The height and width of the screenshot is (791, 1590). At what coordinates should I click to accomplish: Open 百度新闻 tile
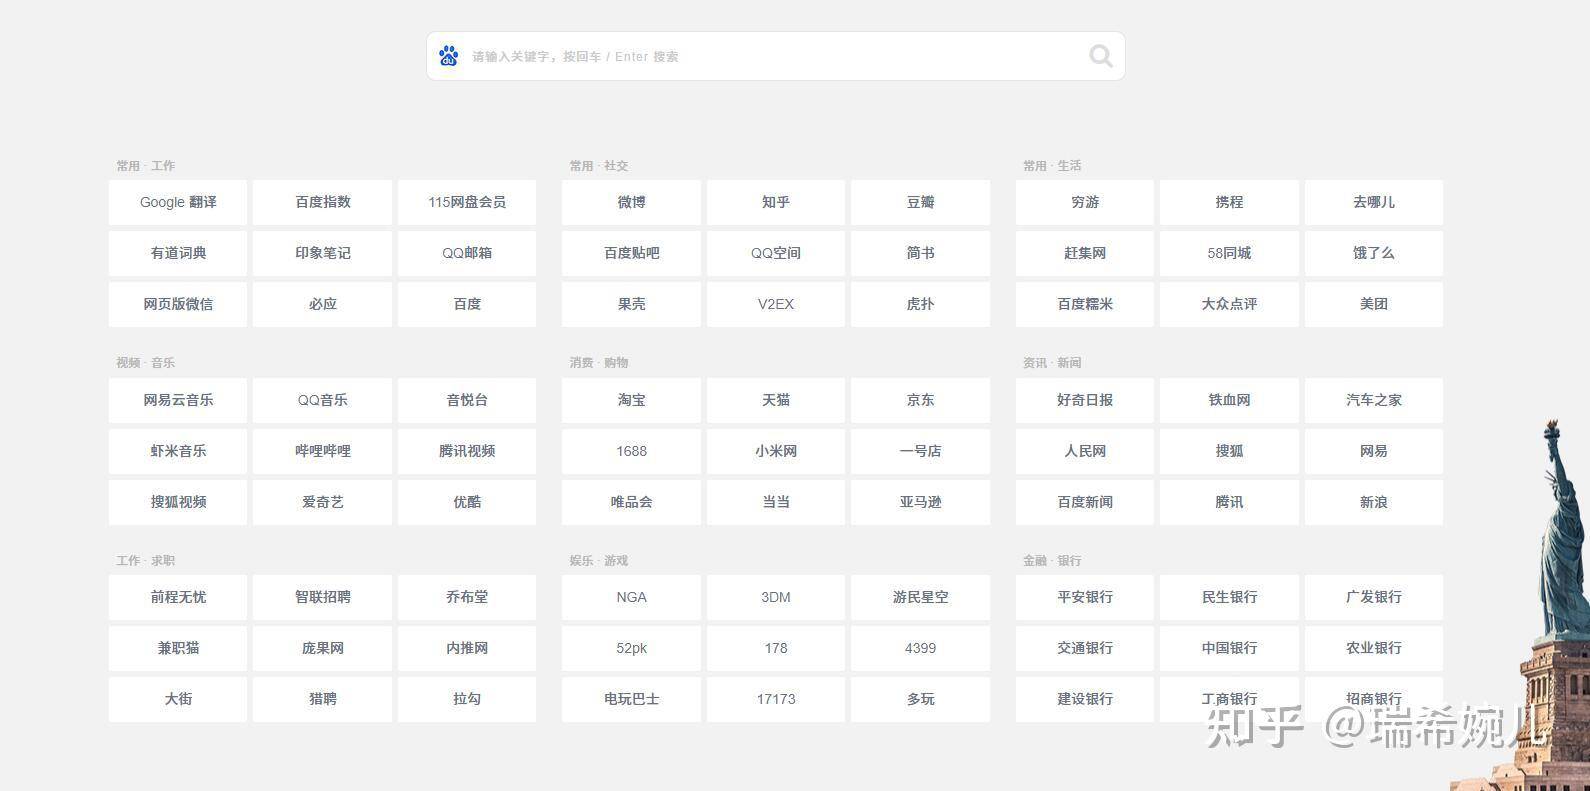(1085, 502)
